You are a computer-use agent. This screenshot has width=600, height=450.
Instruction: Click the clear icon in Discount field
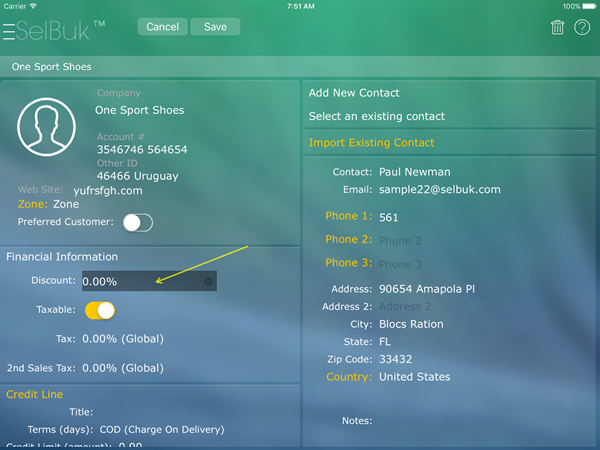pos(207,282)
